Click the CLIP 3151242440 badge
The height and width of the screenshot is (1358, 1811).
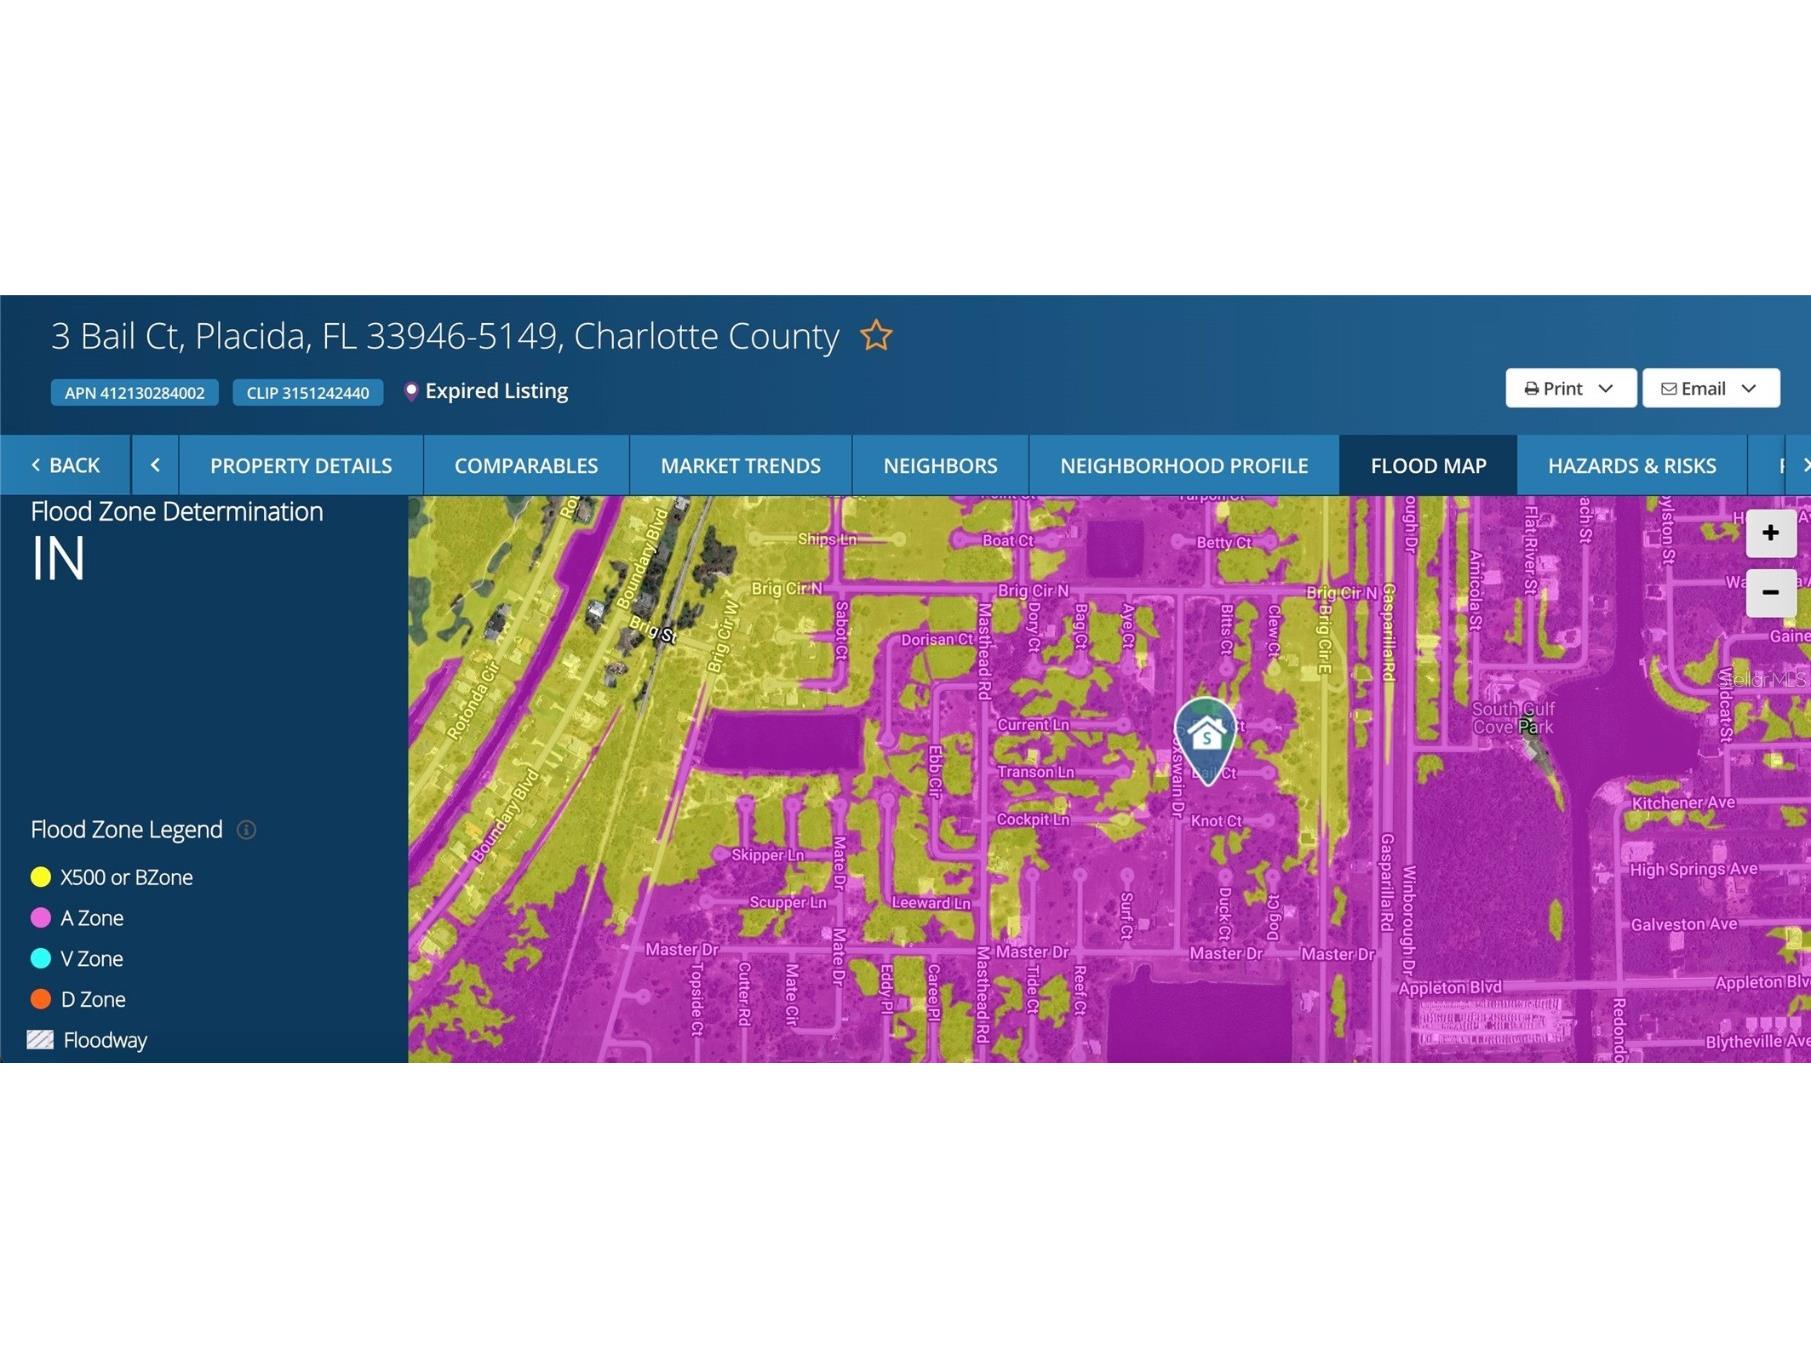click(308, 393)
